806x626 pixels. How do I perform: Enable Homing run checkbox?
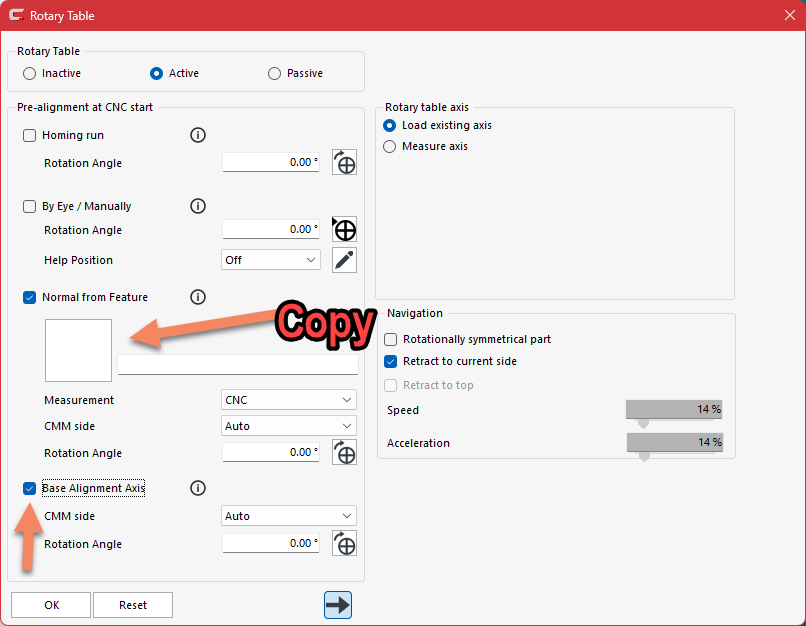coord(29,135)
